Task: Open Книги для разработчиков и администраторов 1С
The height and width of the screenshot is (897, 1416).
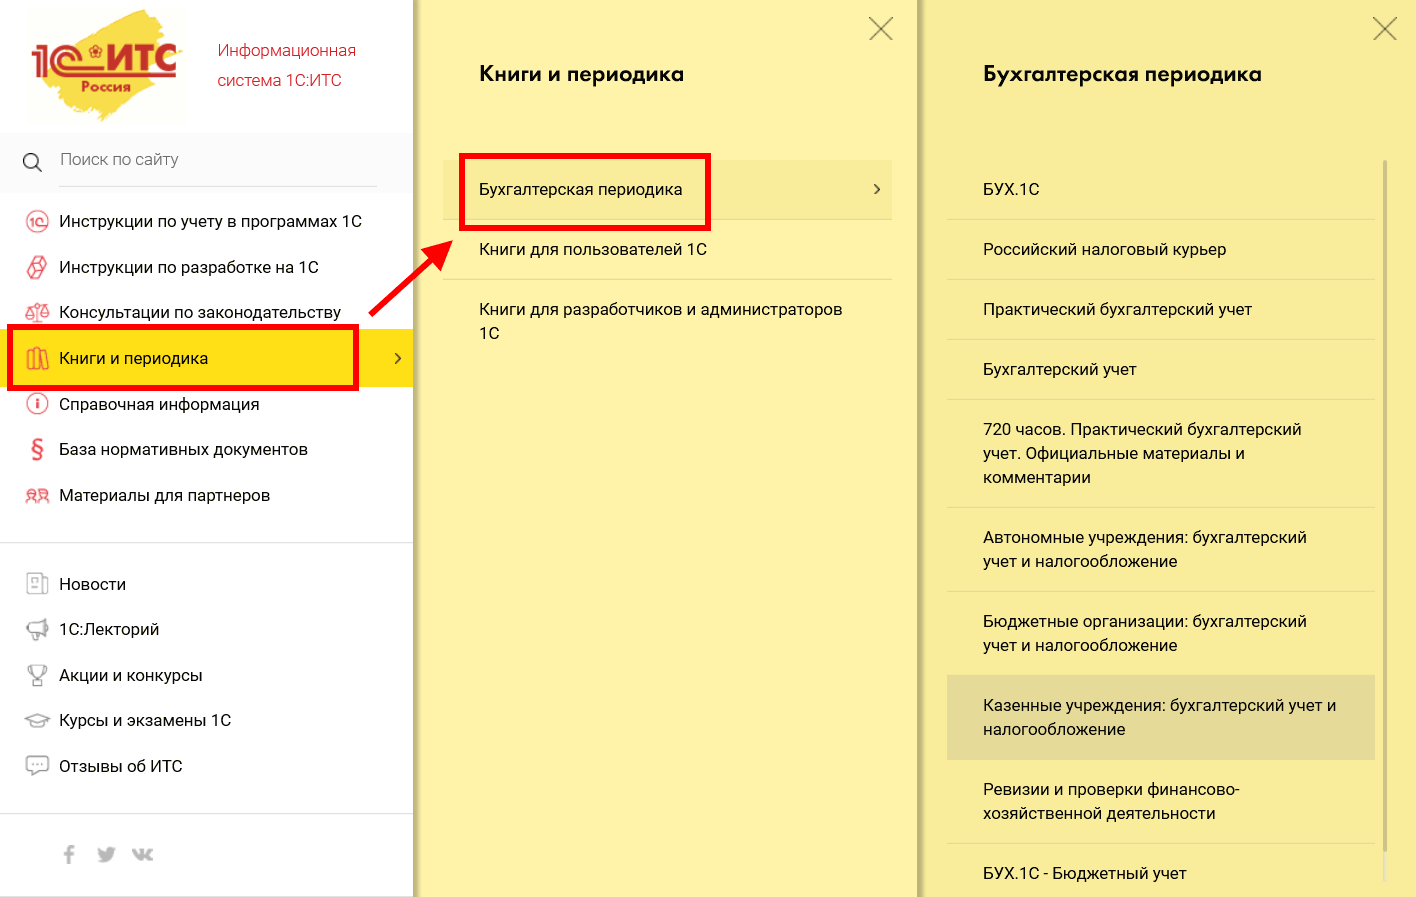Action: [x=667, y=321]
